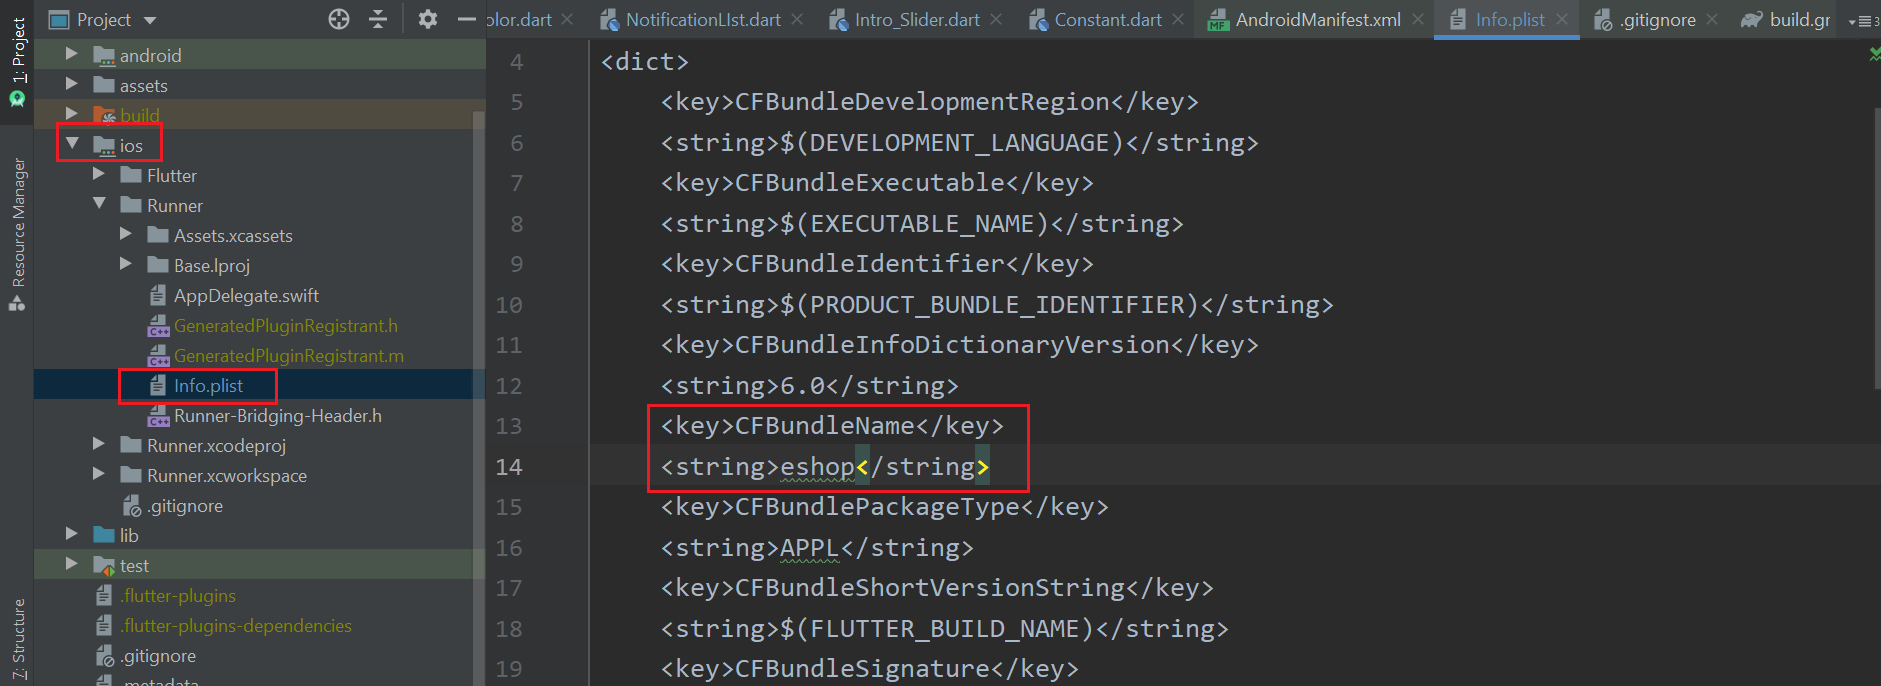The height and width of the screenshot is (686, 1881).
Task: Close the AndroidManifest.xml tab
Action: (1418, 19)
